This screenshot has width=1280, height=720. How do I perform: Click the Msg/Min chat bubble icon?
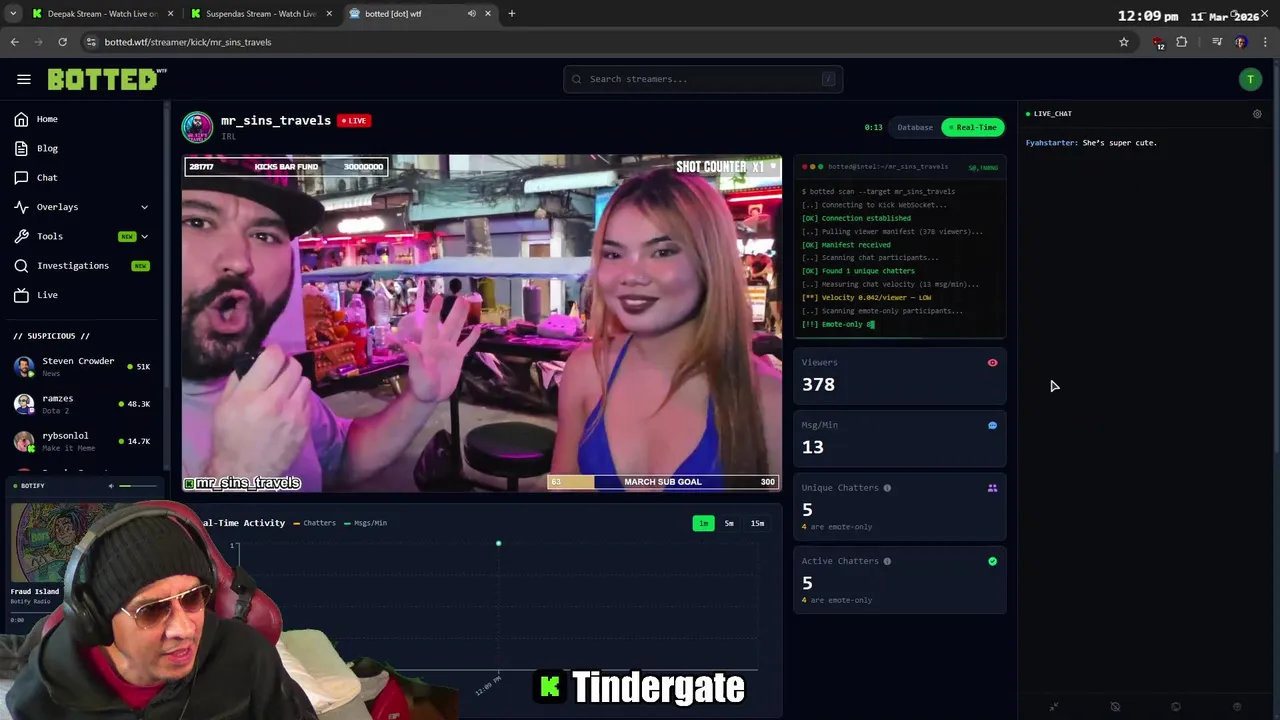coord(992,426)
